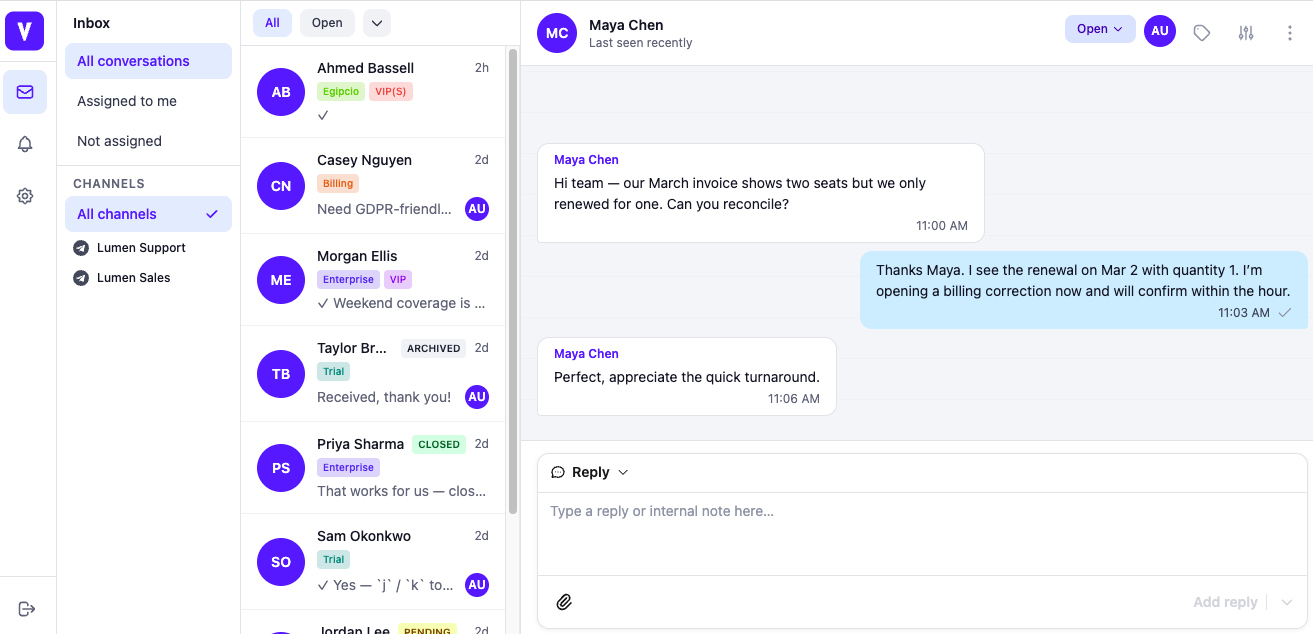Open the three-dot overflow menu in the header

1289,33
